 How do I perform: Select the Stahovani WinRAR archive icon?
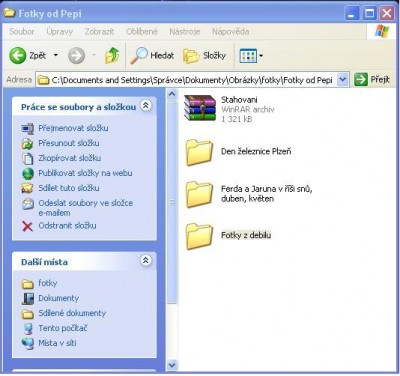pyautogui.click(x=200, y=108)
